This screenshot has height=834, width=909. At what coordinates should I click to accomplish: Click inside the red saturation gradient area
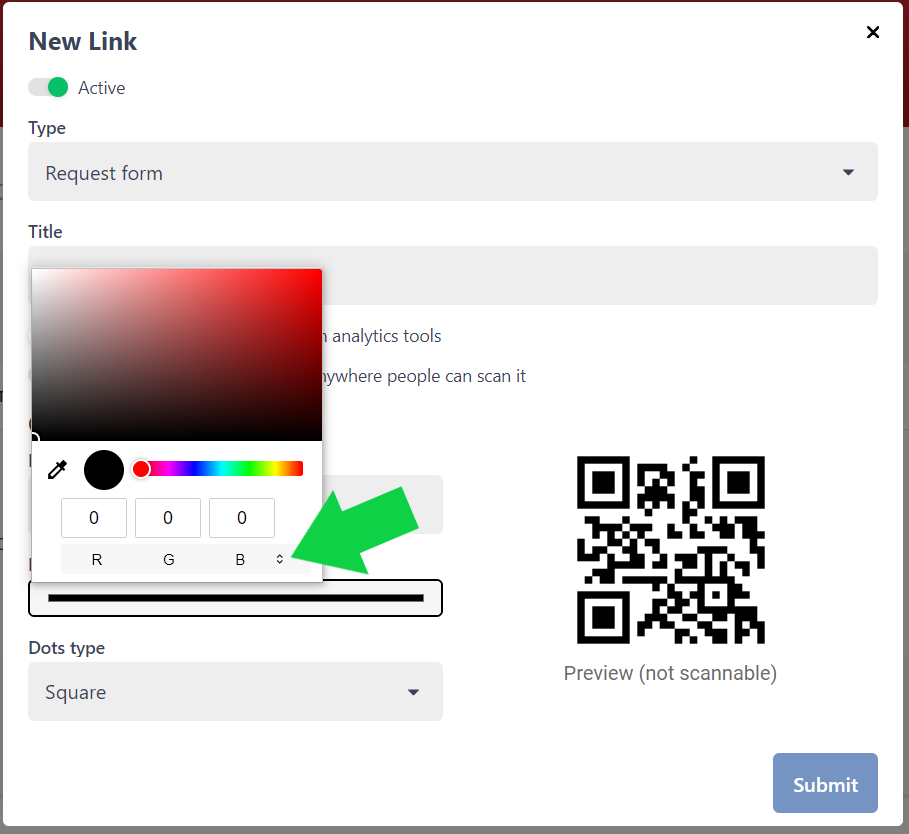tap(177, 355)
